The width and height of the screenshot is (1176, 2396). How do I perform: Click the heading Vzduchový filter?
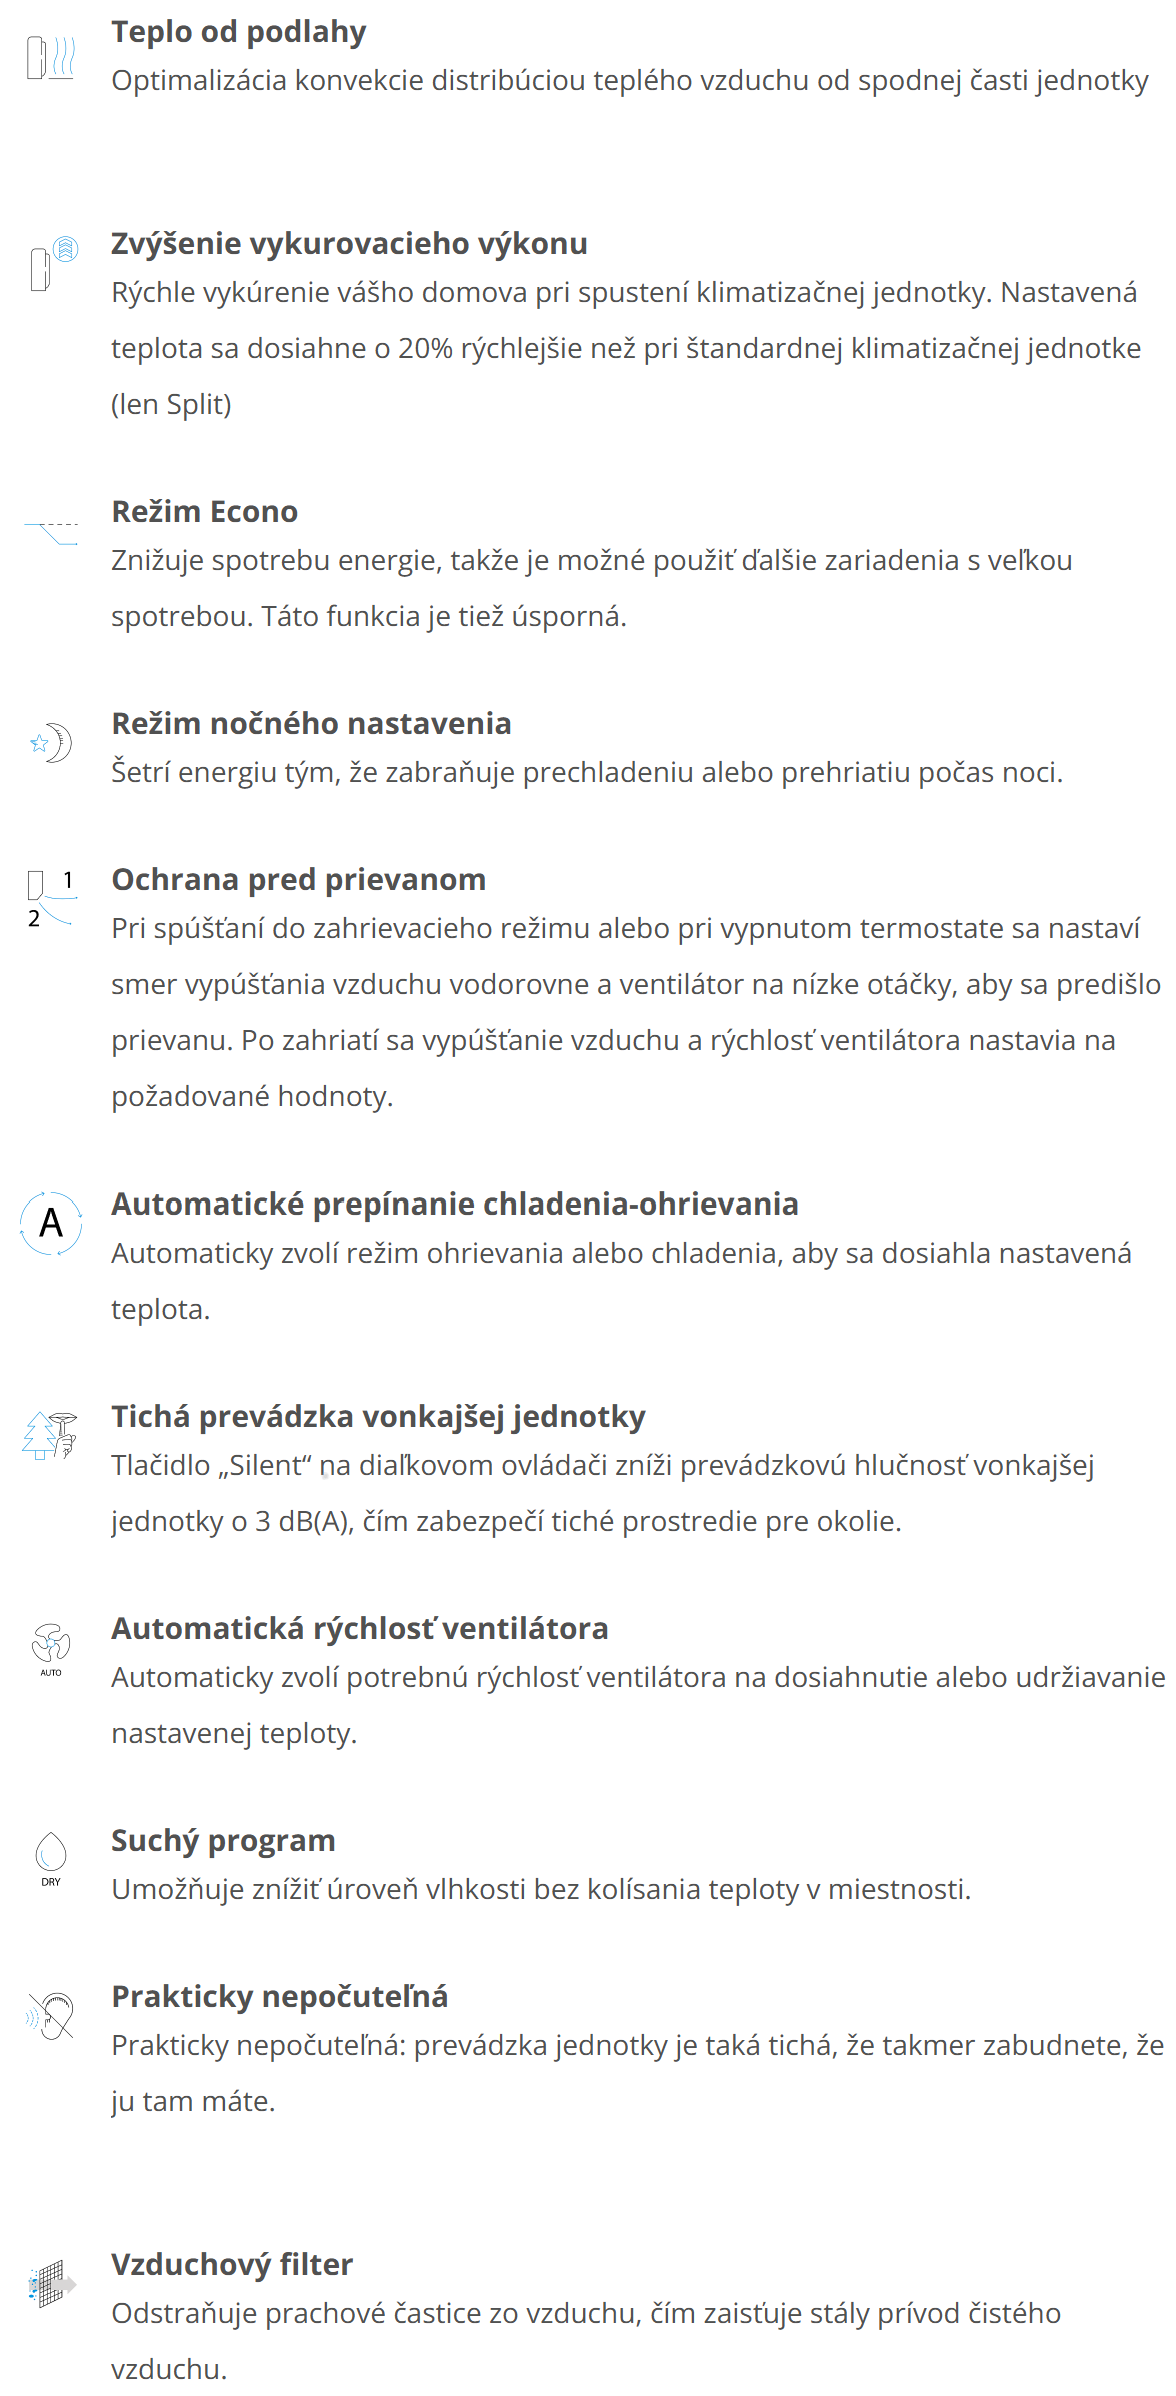(x=232, y=2264)
